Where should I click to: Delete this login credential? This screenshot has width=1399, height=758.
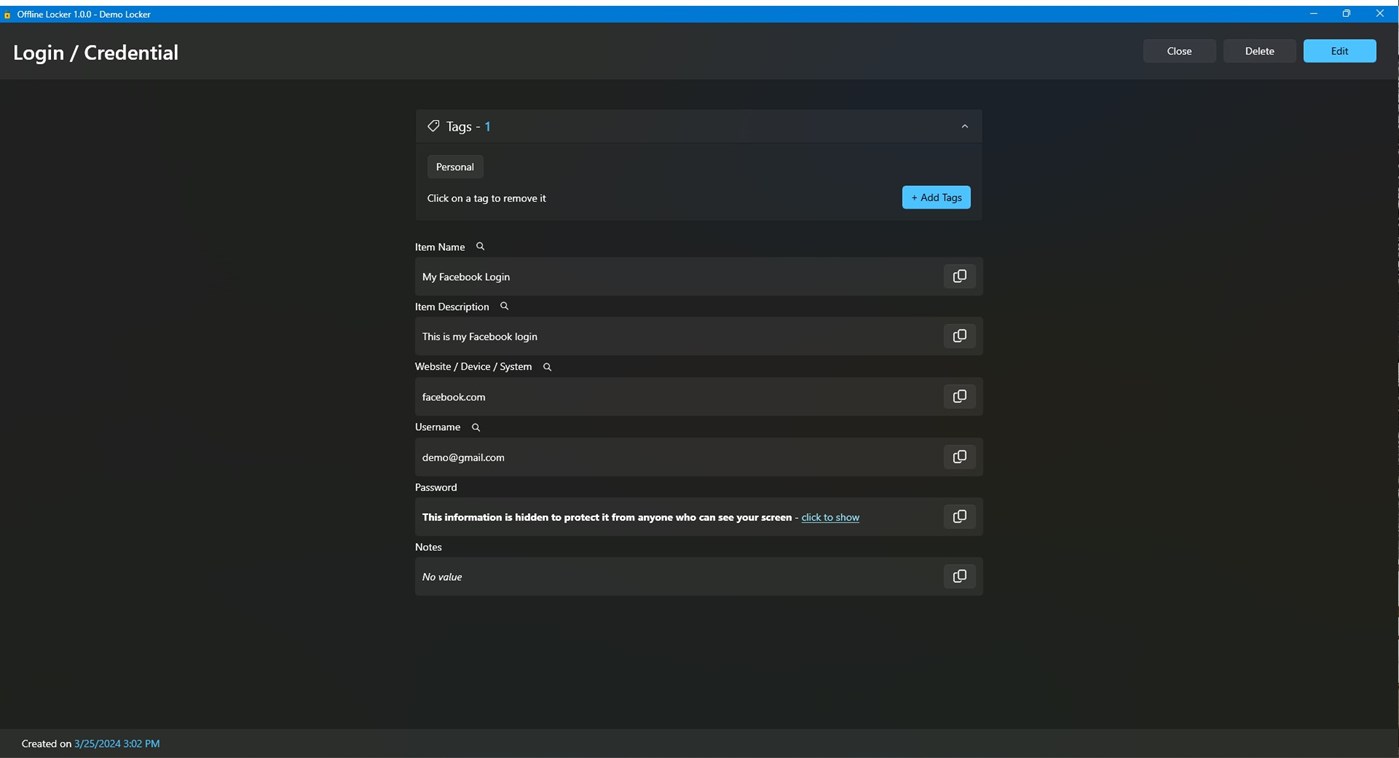pyautogui.click(x=1259, y=51)
